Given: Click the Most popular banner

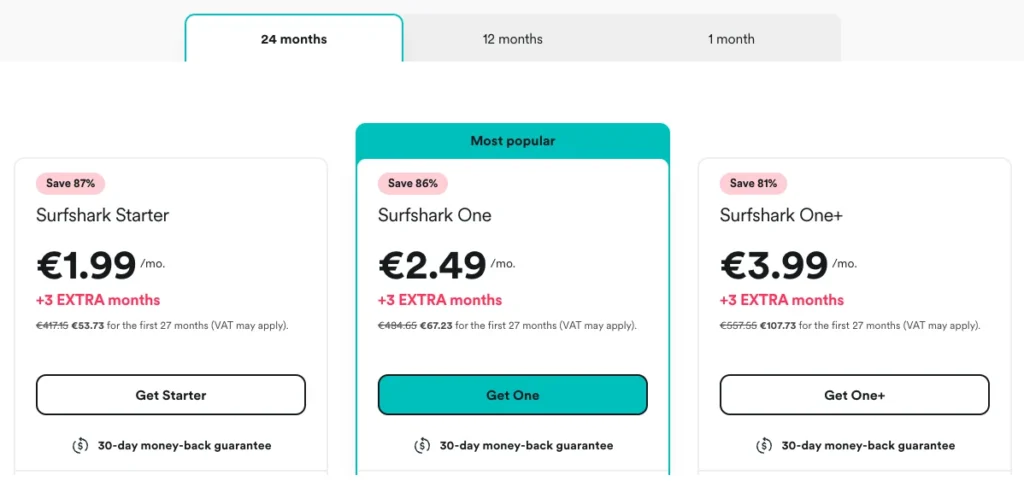Looking at the screenshot, I should (513, 141).
